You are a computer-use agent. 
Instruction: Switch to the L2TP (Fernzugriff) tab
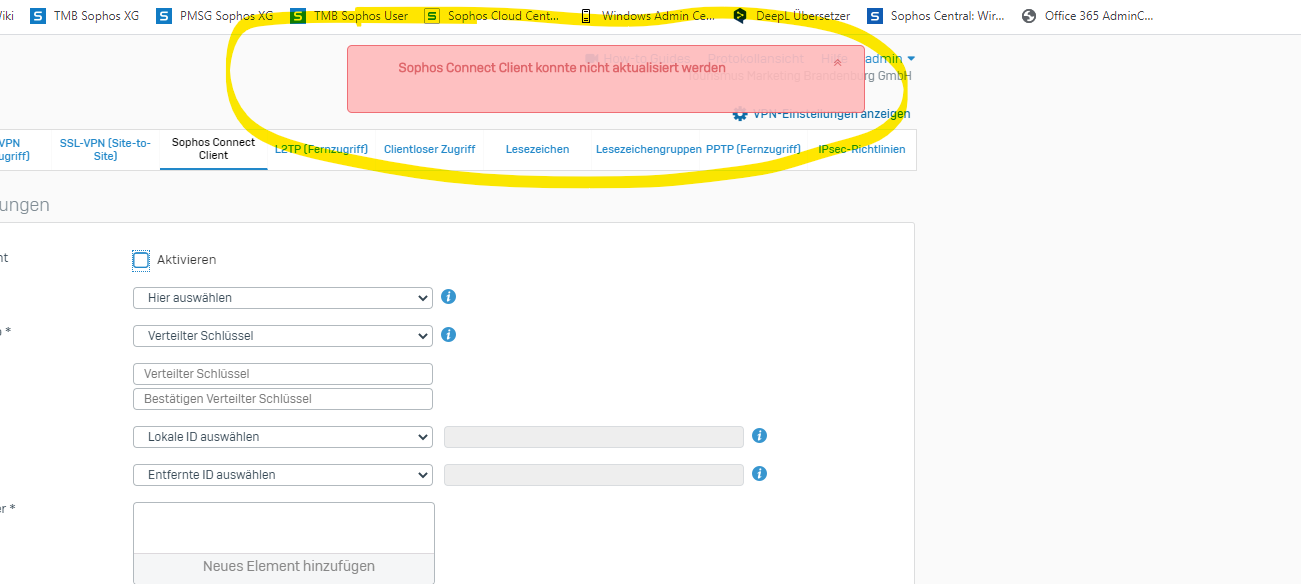click(321, 149)
